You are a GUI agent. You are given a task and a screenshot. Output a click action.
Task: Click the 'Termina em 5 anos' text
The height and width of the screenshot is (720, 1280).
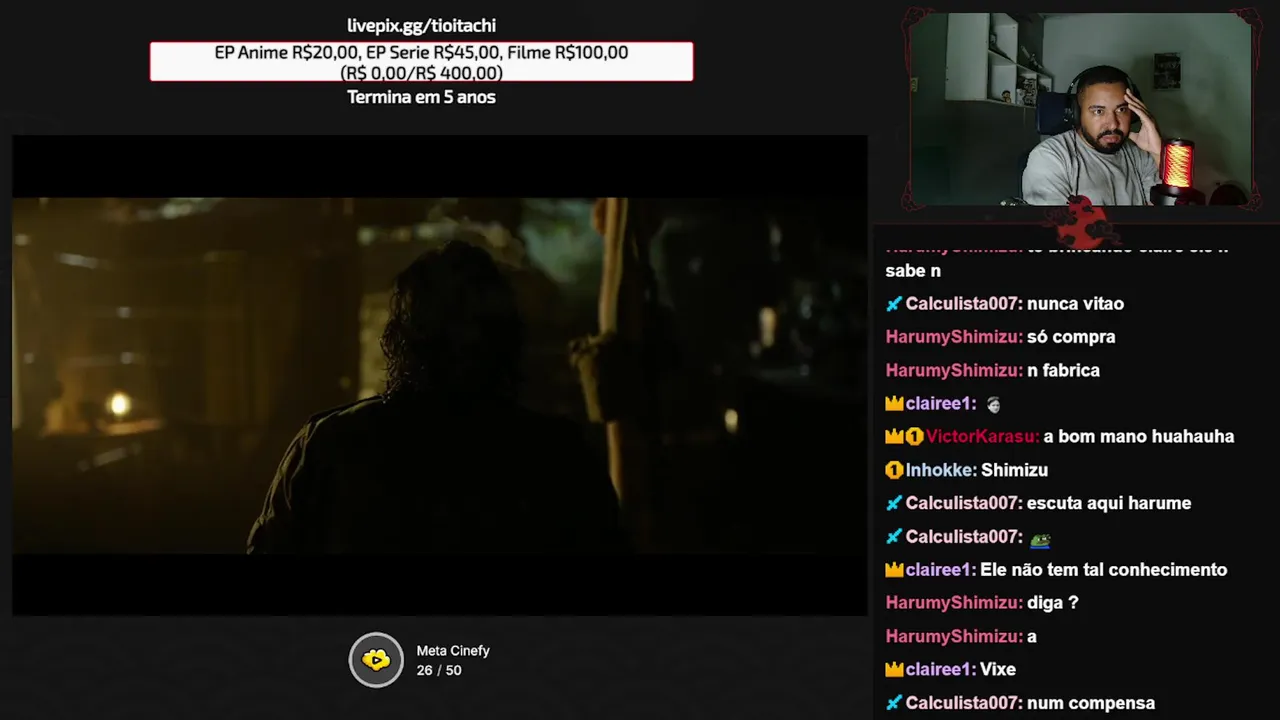421,97
